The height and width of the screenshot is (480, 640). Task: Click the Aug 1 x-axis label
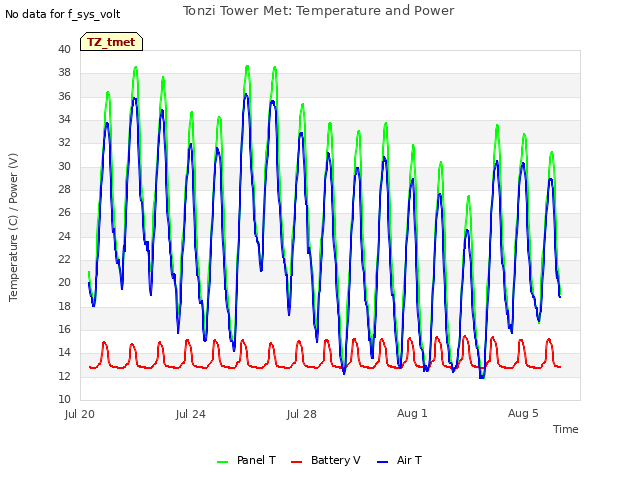[x=412, y=413]
